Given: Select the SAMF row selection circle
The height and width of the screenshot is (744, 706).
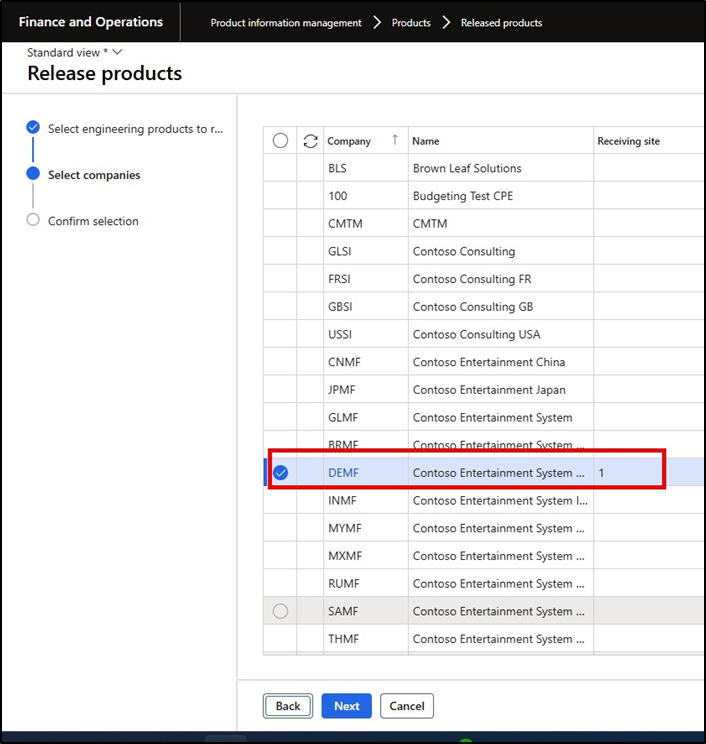Looking at the screenshot, I should pyautogui.click(x=280, y=611).
